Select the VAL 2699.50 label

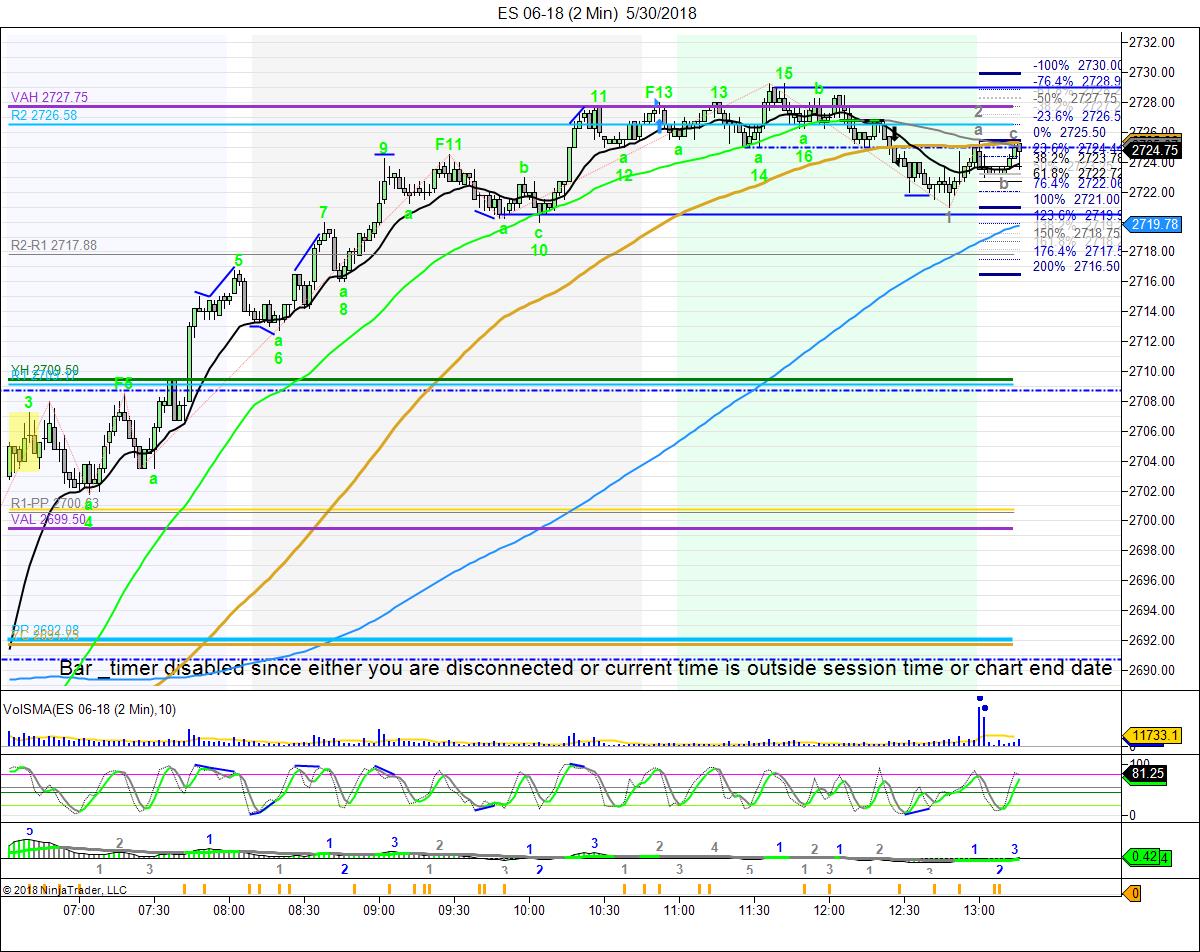coord(49,519)
